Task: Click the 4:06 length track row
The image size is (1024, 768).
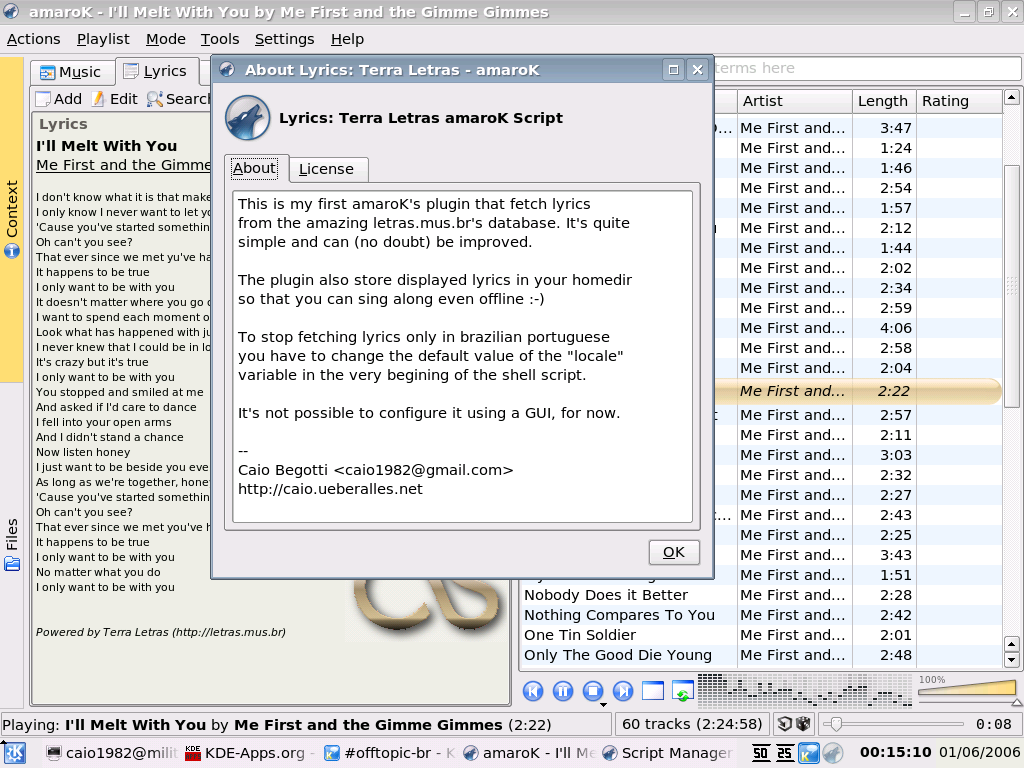Action: click(858, 328)
